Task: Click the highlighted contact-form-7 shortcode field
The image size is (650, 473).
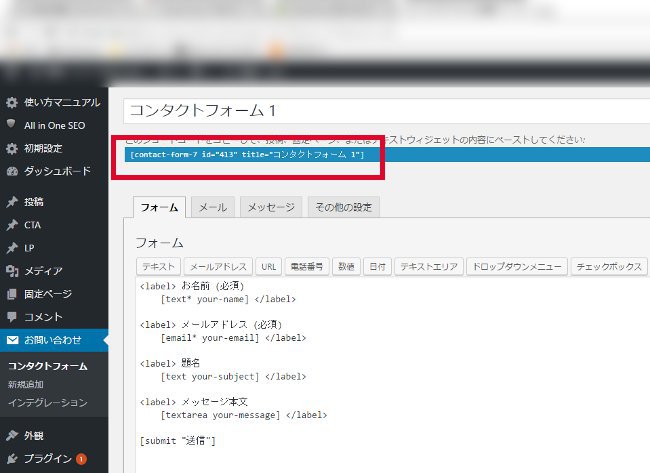Action: tap(250, 155)
